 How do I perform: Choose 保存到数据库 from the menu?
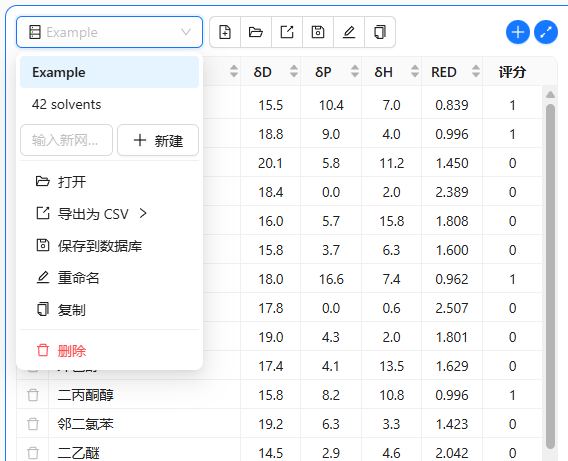tap(109, 246)
